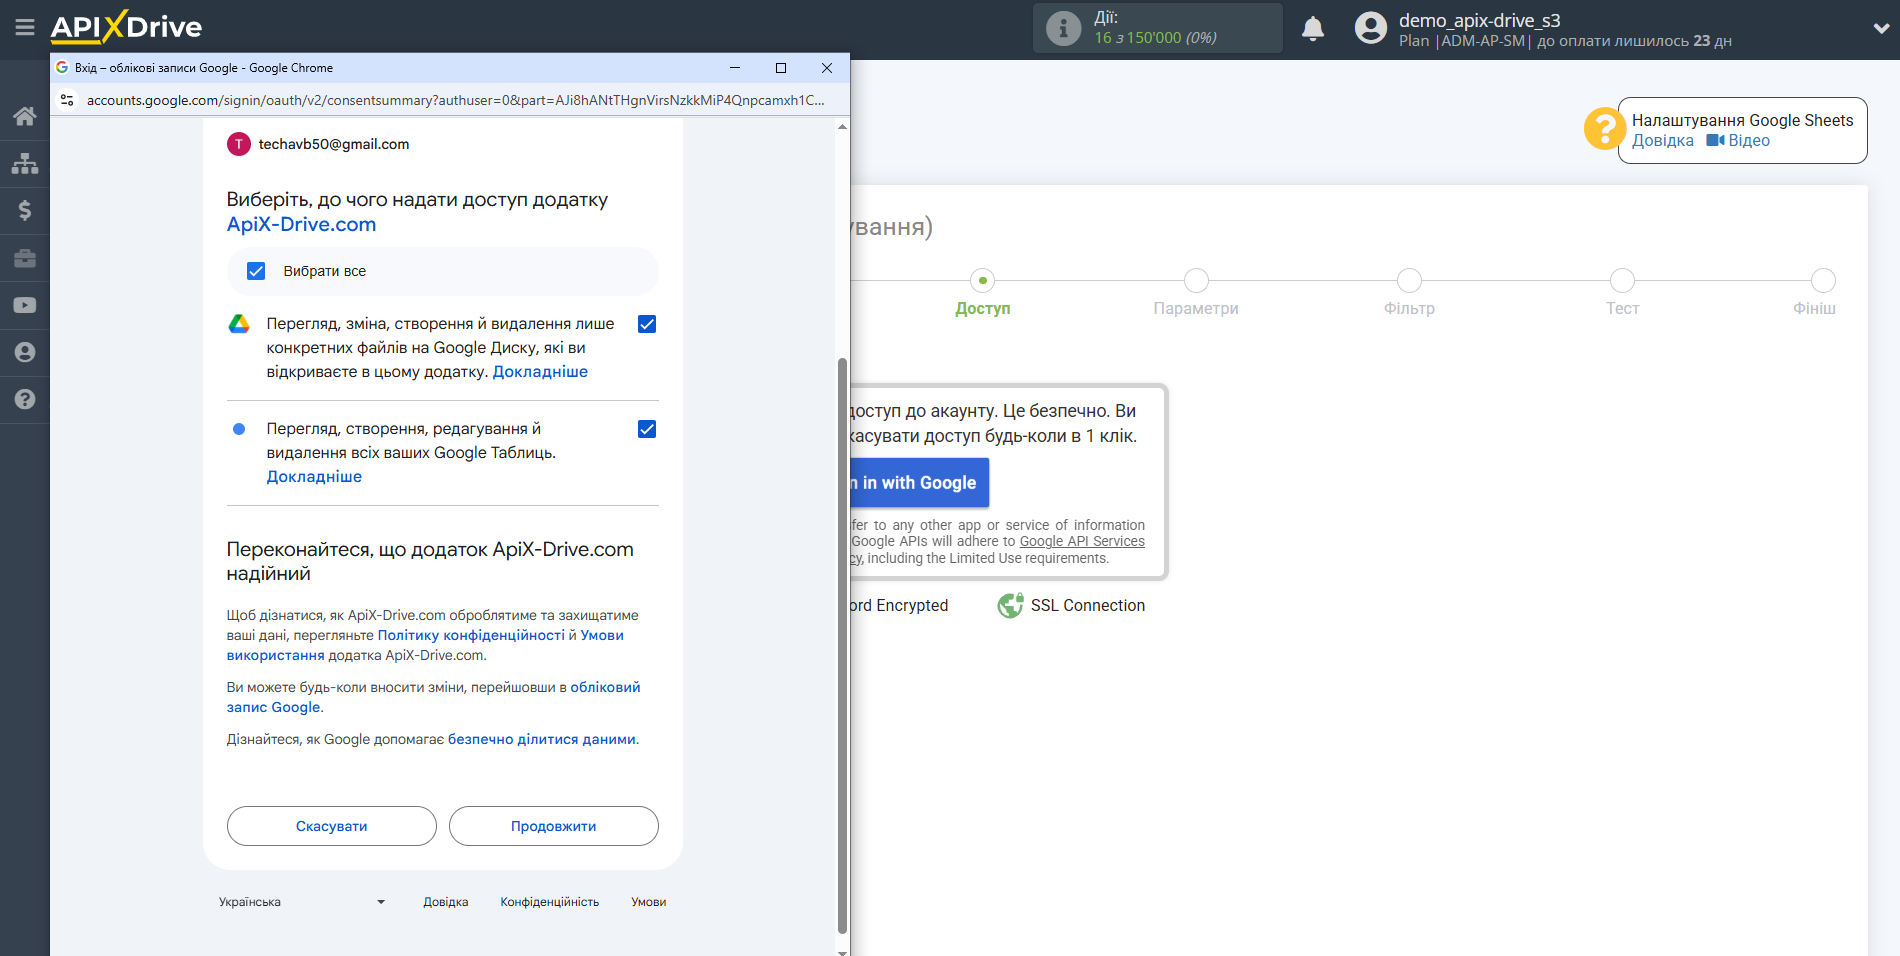Screen dimensions: 1900x956
Task: Open the Конфіденційність footer link
Action: (550, 902)
